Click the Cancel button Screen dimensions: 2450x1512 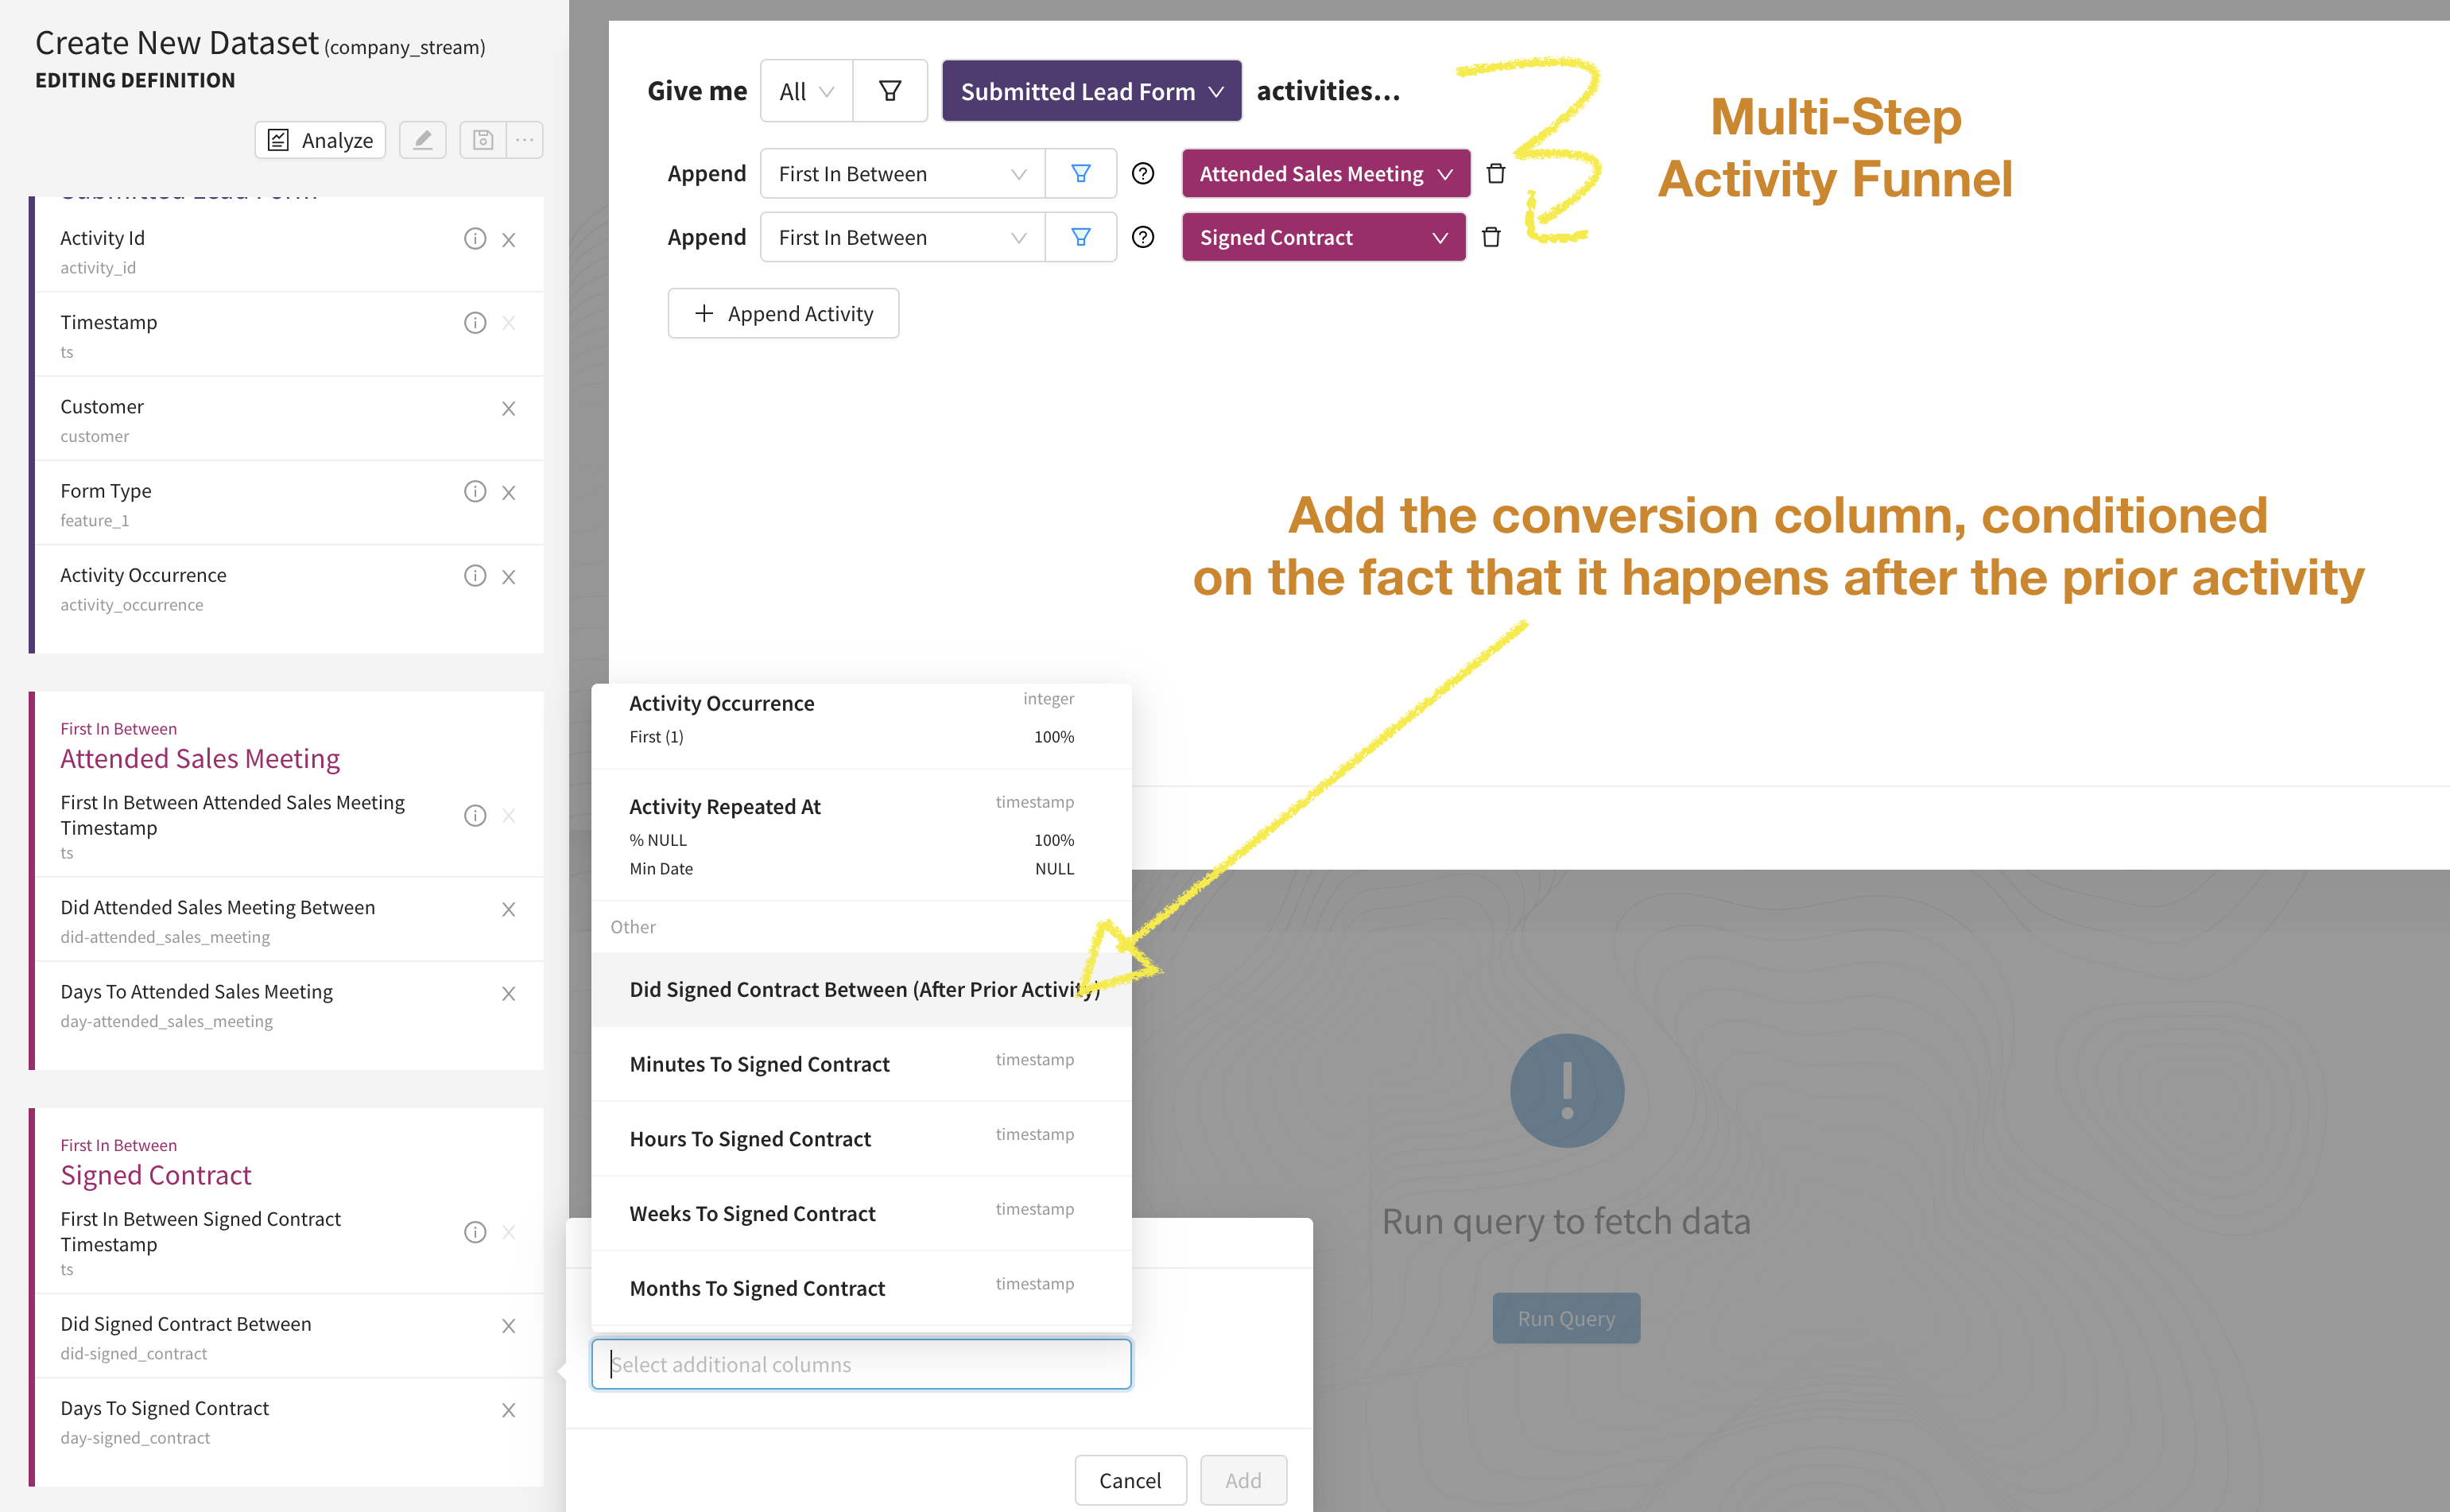pyautogui.click(x=1130, y=1479)
